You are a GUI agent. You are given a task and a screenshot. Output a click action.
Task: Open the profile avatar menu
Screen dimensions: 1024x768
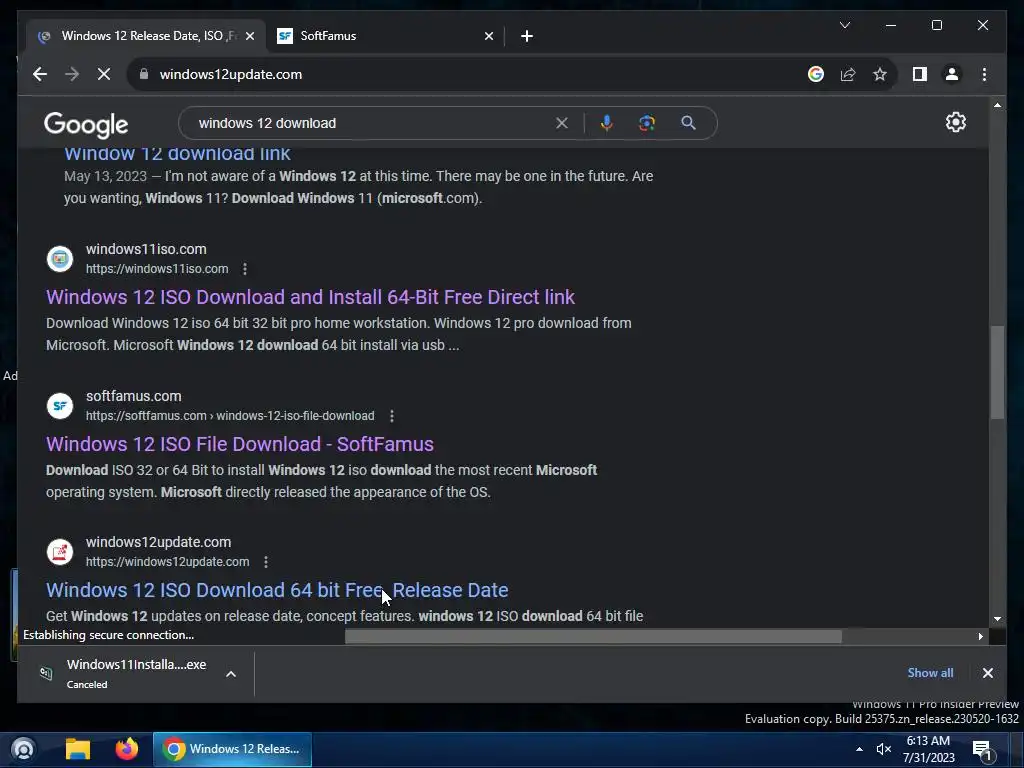(952, 74)
